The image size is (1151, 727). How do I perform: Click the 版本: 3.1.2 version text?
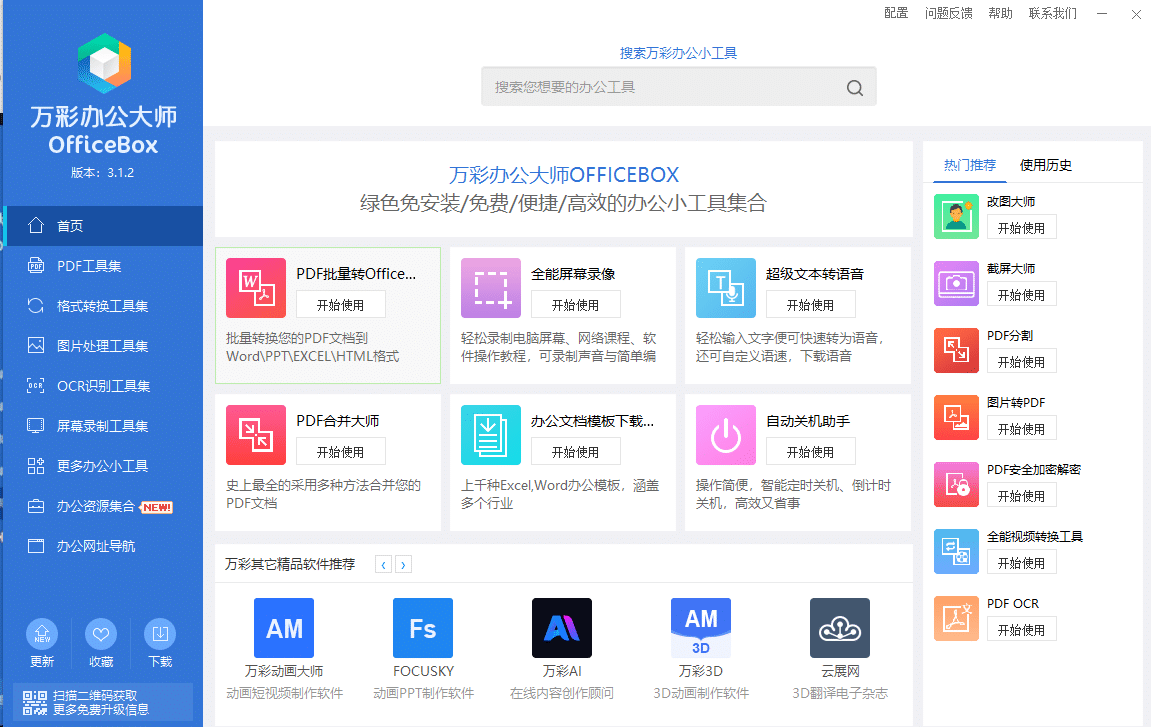pyautogui.click(x=102, y=173)
